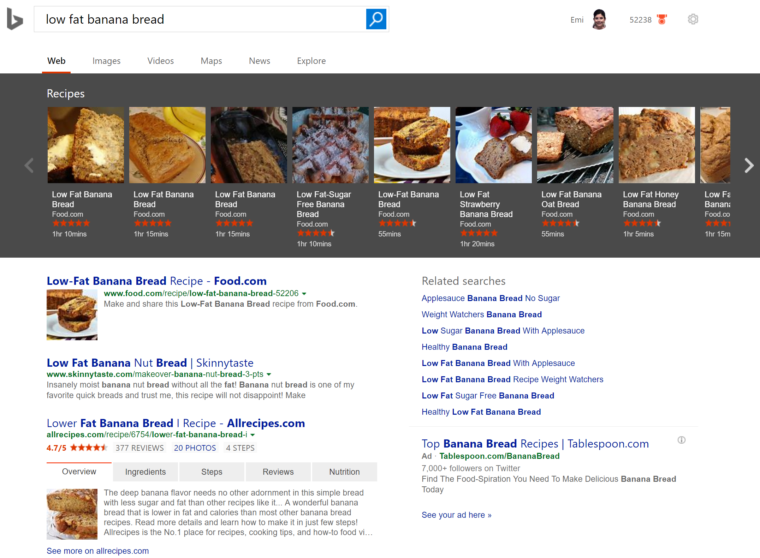Click the blue search magnifier button
The image size is (760, 558).
pos(376,19)
